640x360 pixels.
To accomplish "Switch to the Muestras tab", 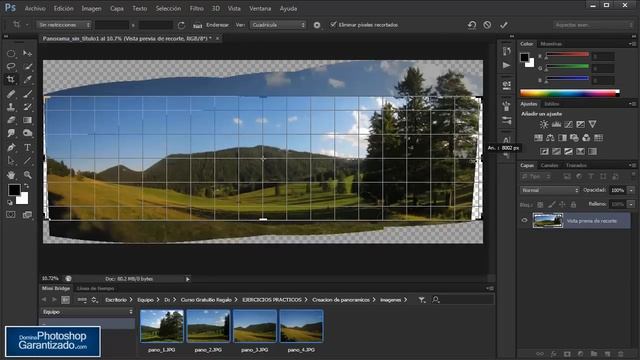I will point(551,44).
